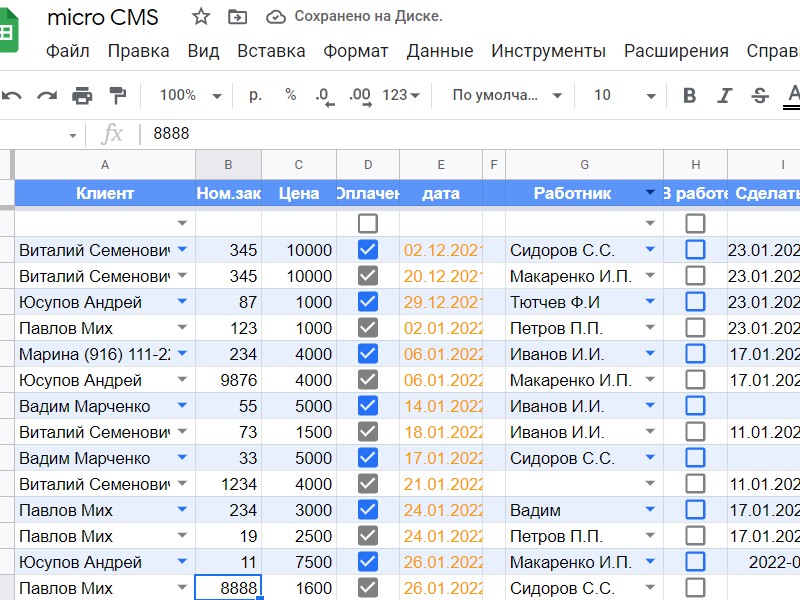Screen dimensions: 800x600
Task: Open text color picker (underlined A)
Action: coord(792,96)
